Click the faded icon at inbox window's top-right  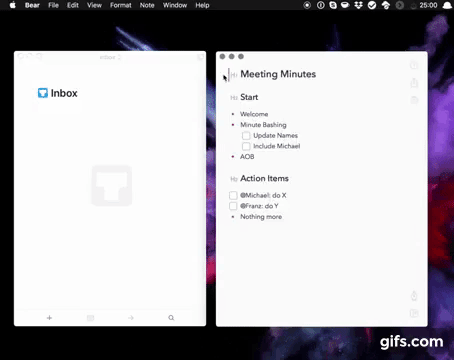click(x=200, y=57)
